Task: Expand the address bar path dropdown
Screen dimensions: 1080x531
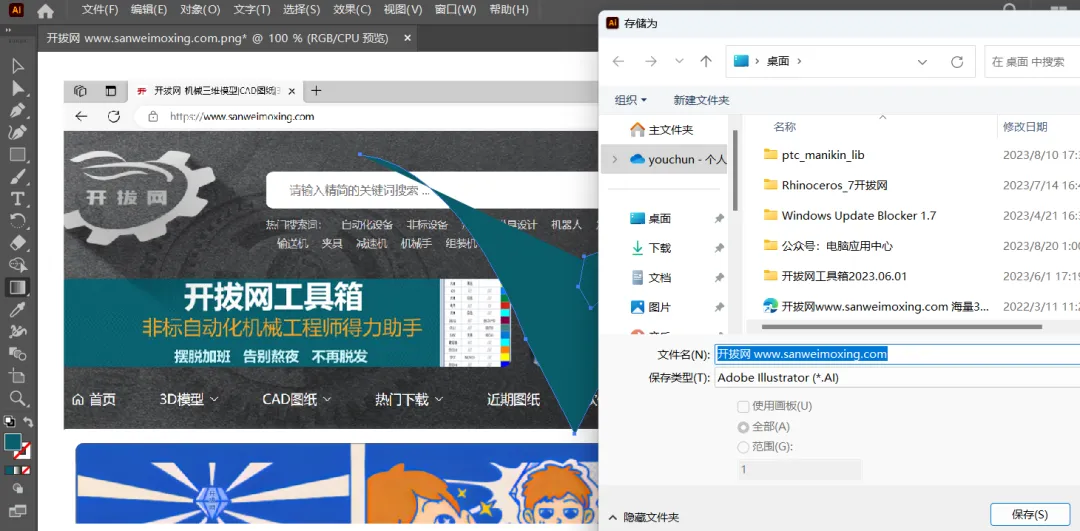Action: (922, 62)
